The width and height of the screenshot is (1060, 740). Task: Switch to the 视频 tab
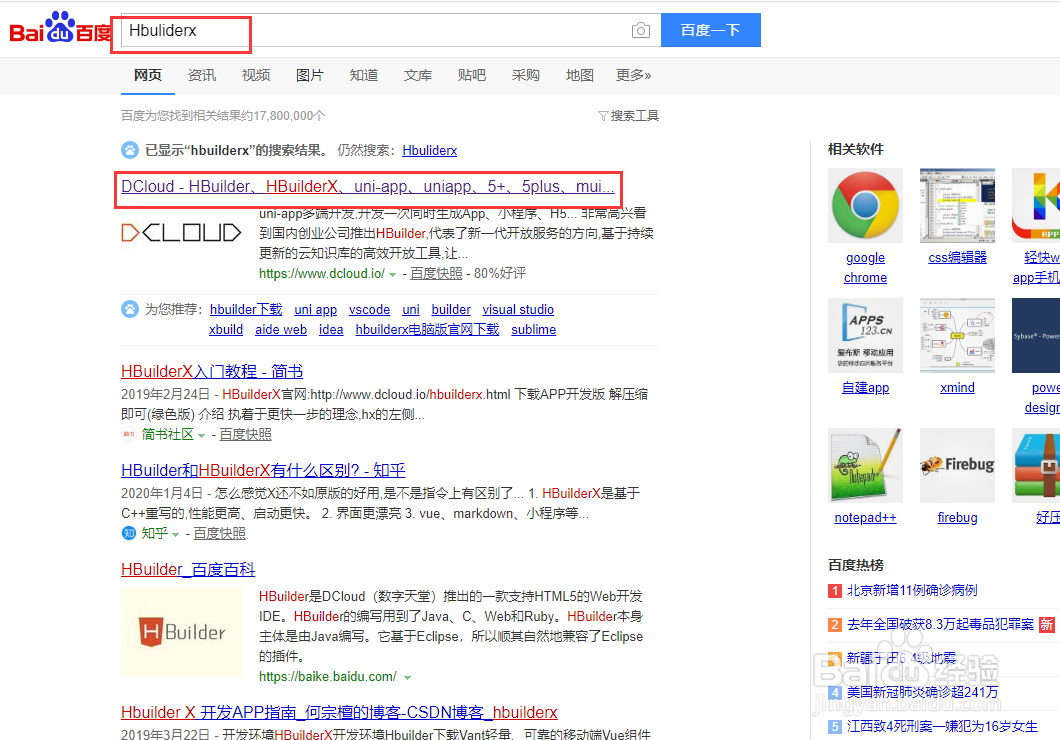coord(256,75)
